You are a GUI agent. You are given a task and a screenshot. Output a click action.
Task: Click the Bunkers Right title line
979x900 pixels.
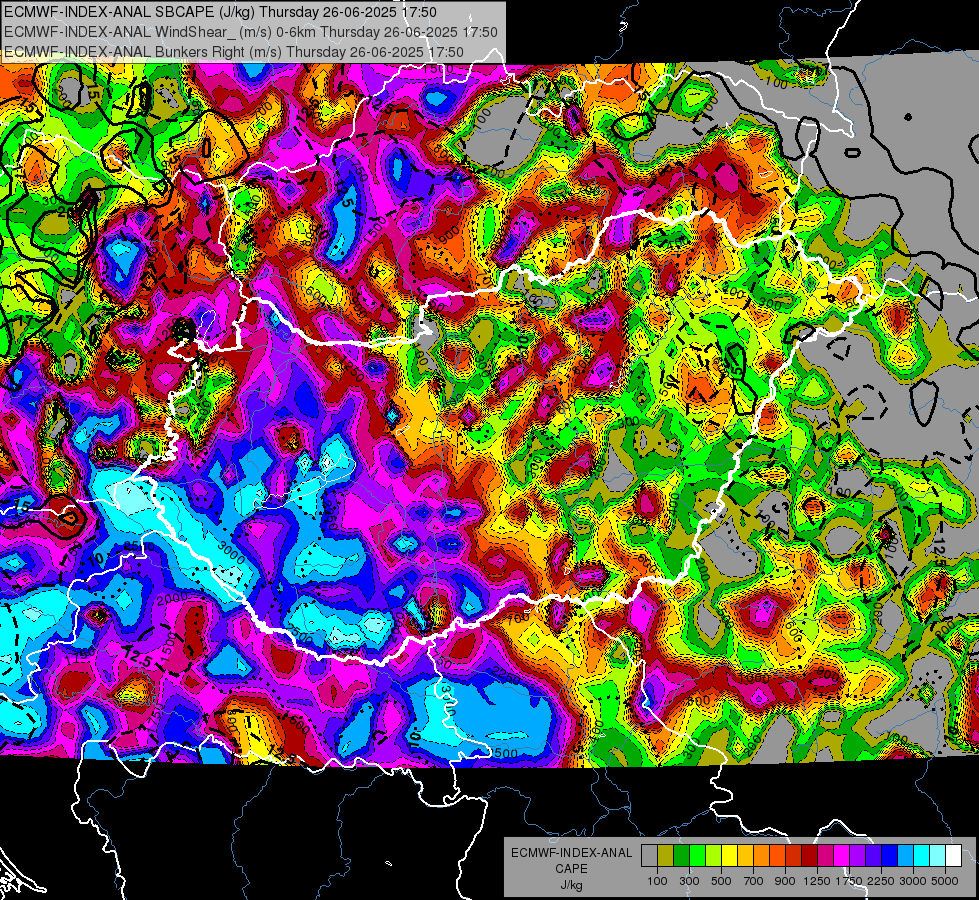tap(234, 52)
